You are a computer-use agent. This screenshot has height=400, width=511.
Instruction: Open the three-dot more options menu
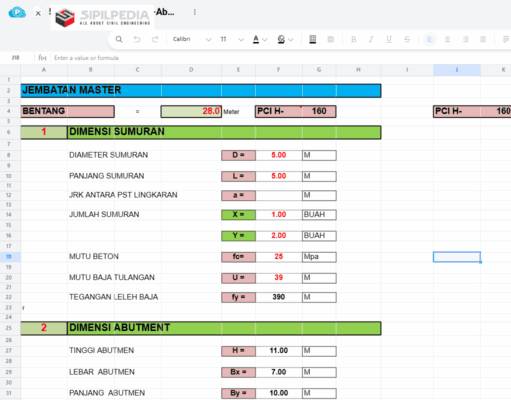[195, 12]
